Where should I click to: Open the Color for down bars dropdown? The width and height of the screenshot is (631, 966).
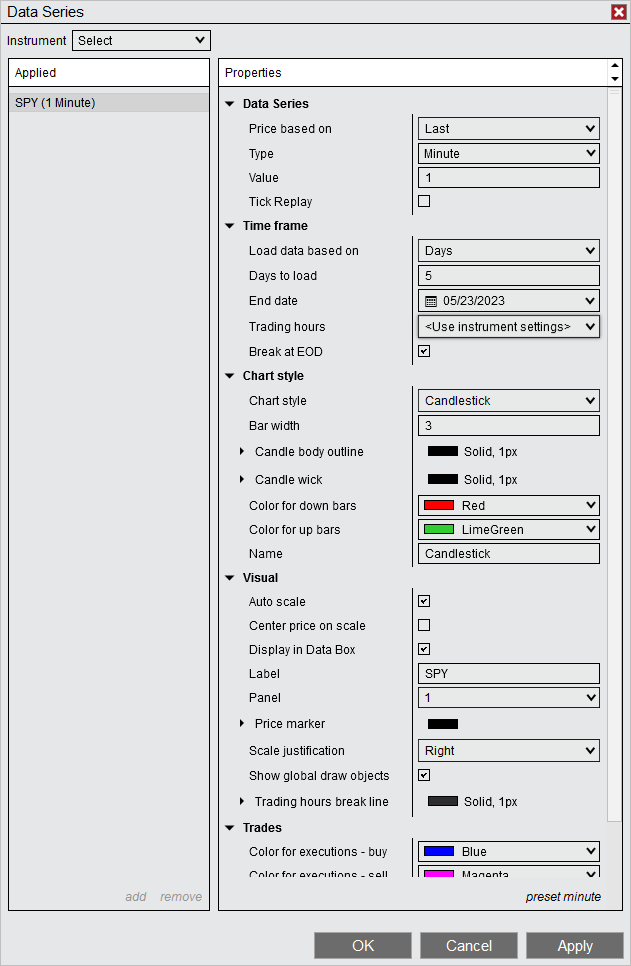(x=508, y=505)
